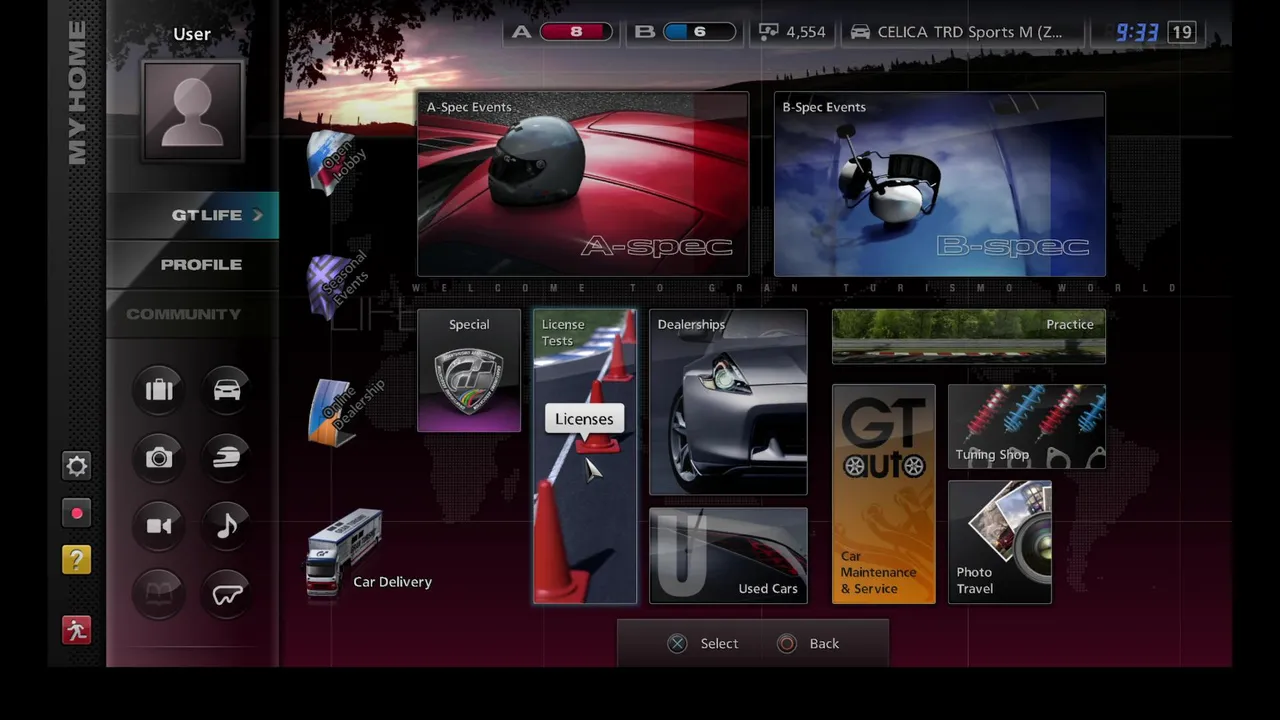The height and width of the screenshot is (720, 1280).
Task: Open the License Tests tile
Action: tap(585, 457)
